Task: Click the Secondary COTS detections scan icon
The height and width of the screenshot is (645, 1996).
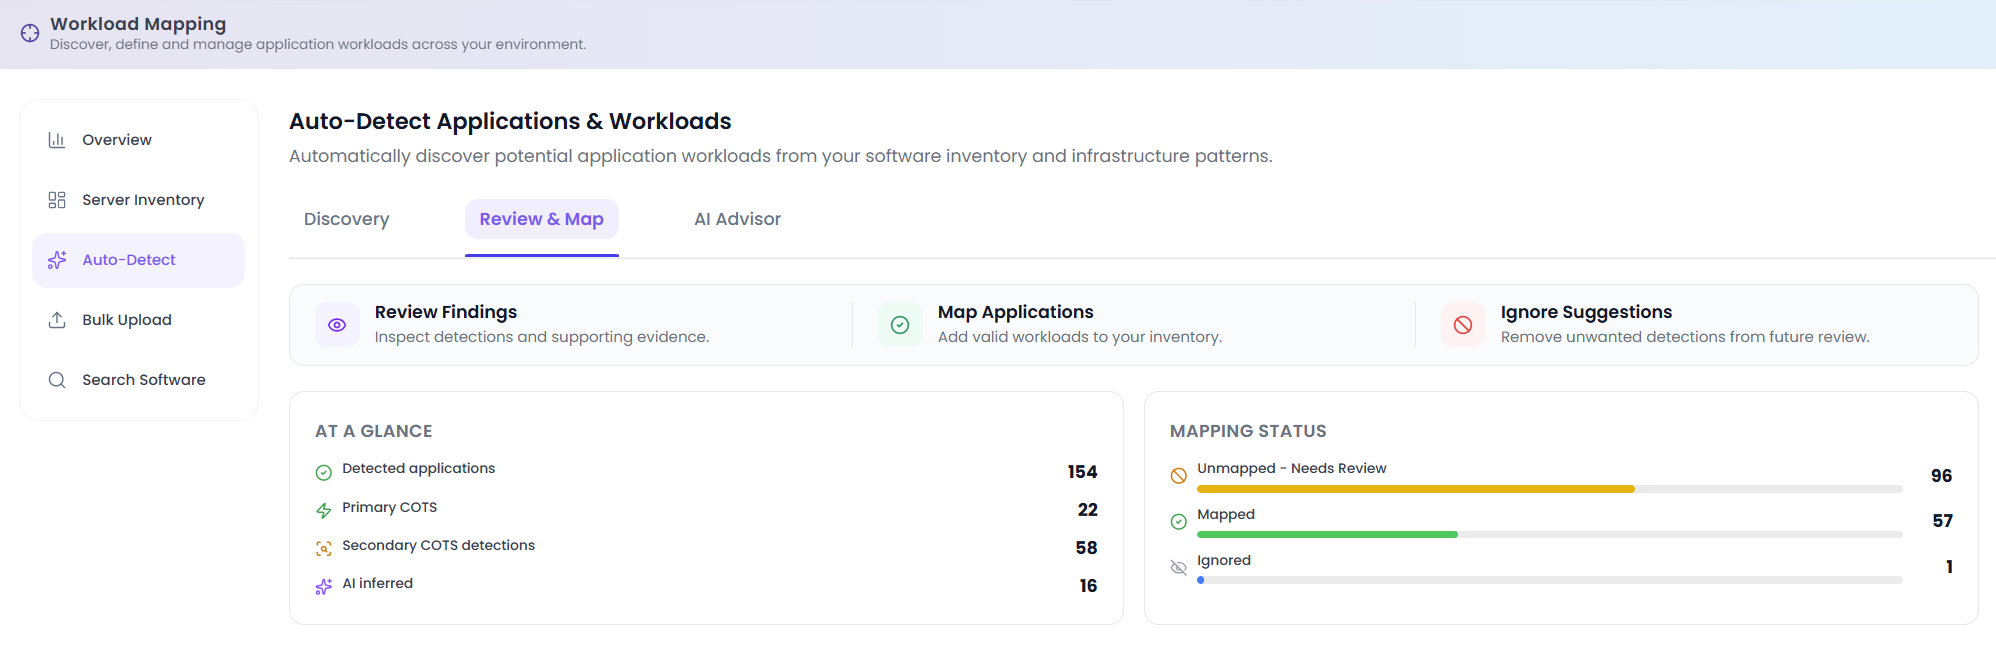Action: [x=324, y=549]
